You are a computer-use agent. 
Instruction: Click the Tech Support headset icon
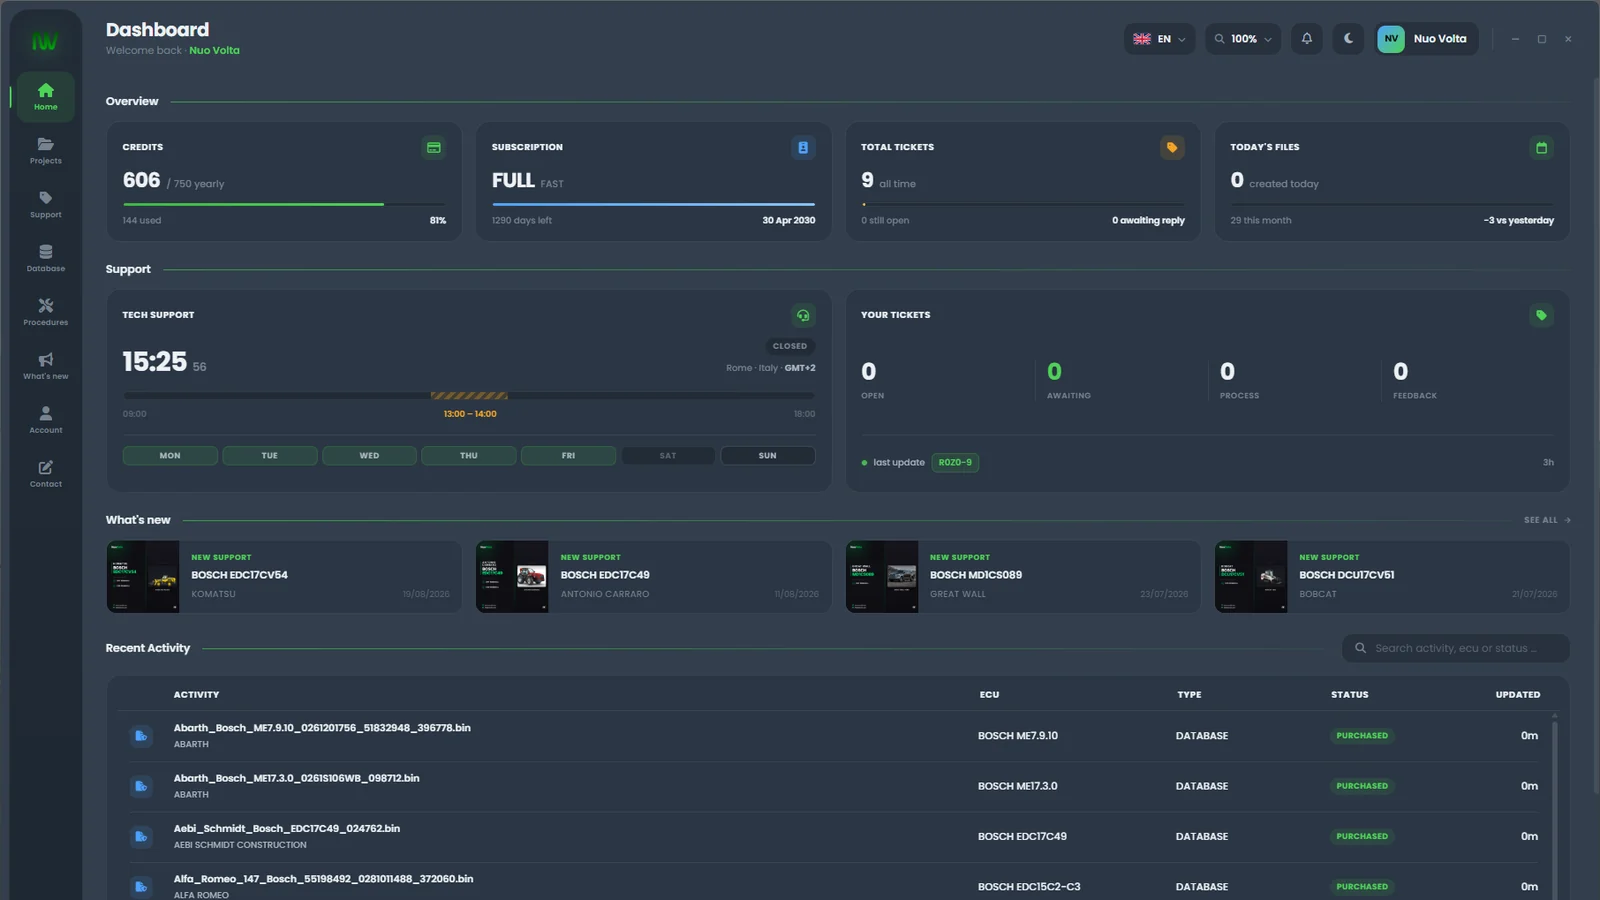(803, 316)
